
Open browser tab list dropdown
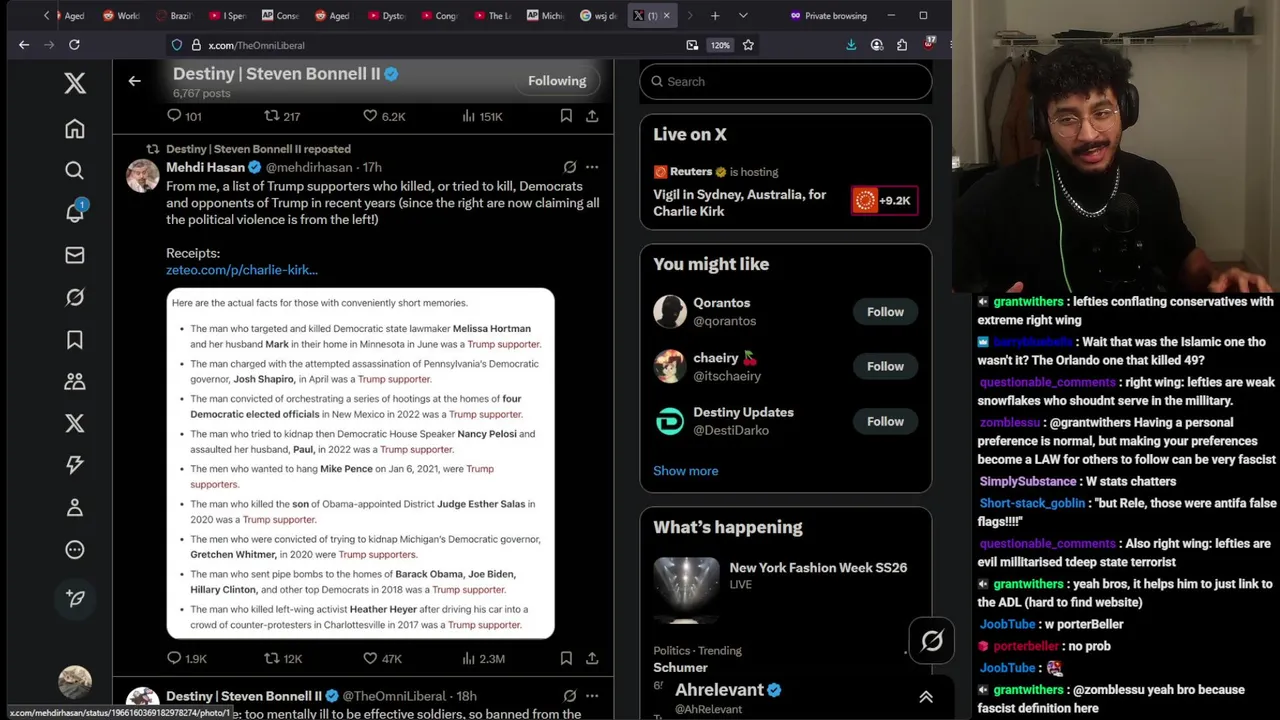tap(742, 16)
